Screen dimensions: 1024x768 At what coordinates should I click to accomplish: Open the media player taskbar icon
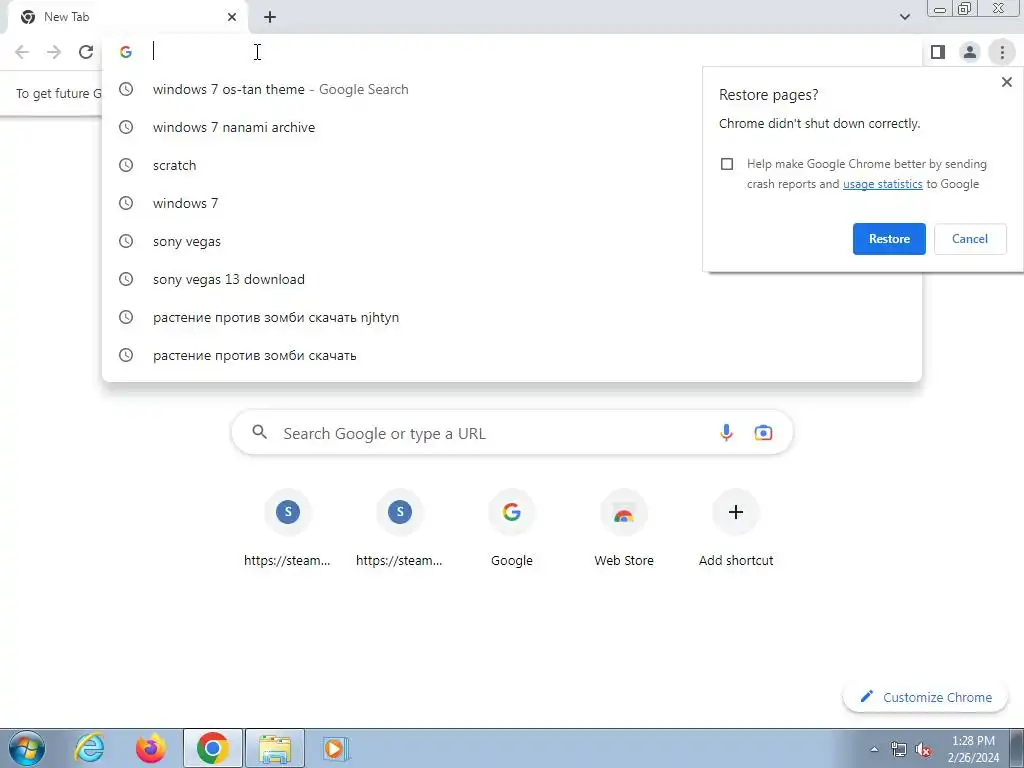tap(336, 748)
